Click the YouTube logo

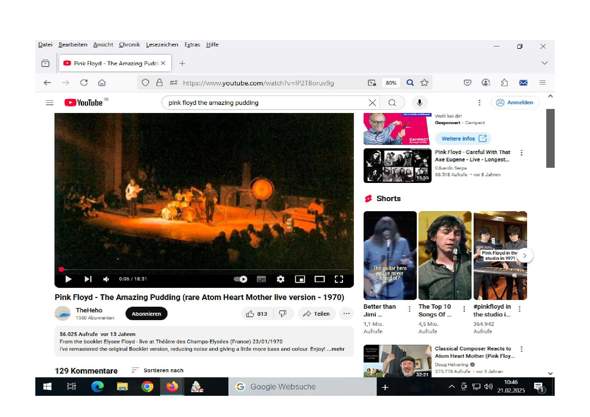point(84,102)
